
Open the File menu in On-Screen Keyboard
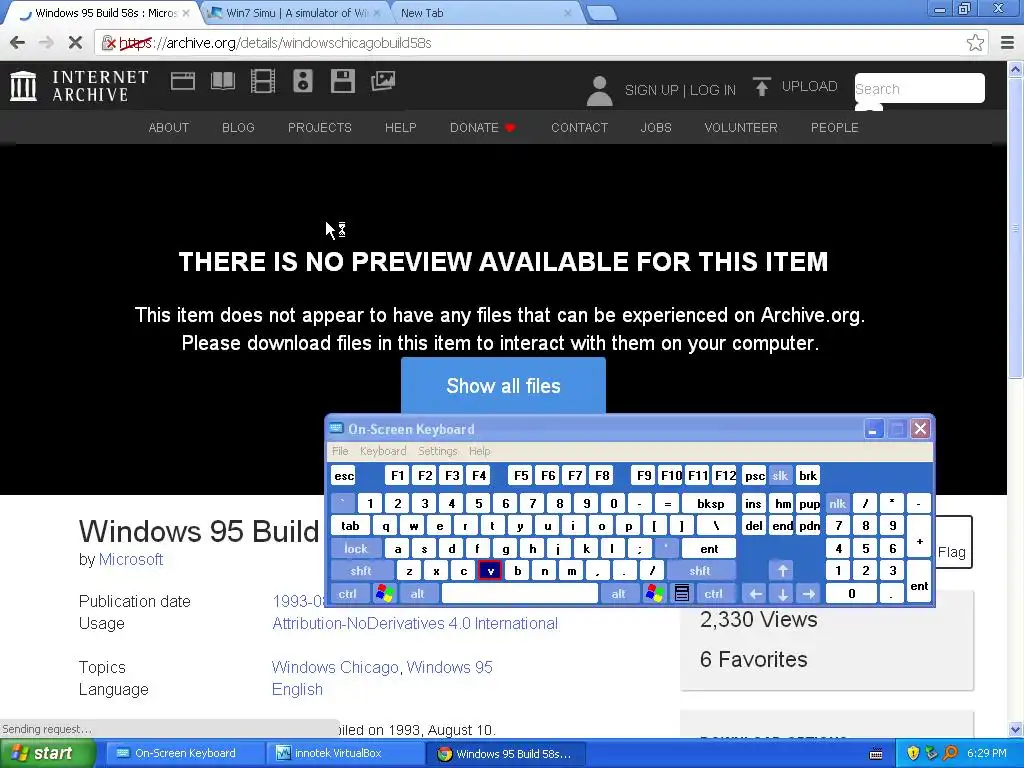[340, 451]
